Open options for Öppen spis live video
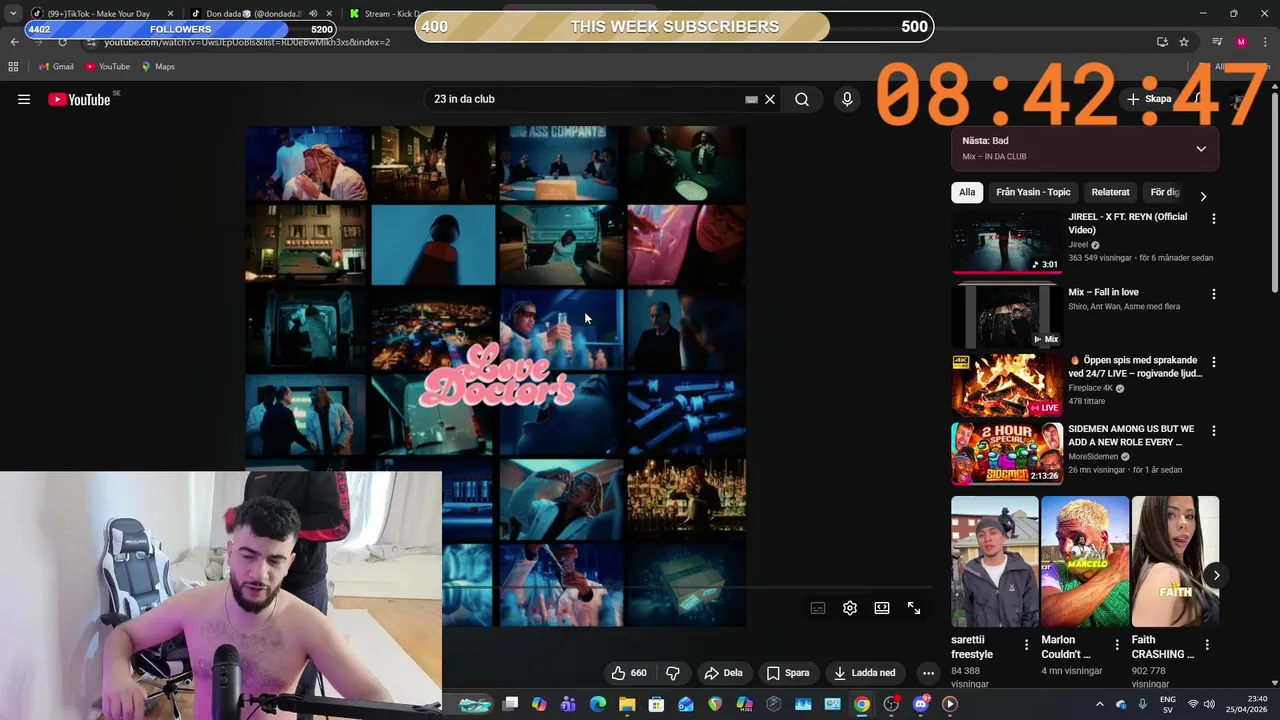 (1214, 362)
